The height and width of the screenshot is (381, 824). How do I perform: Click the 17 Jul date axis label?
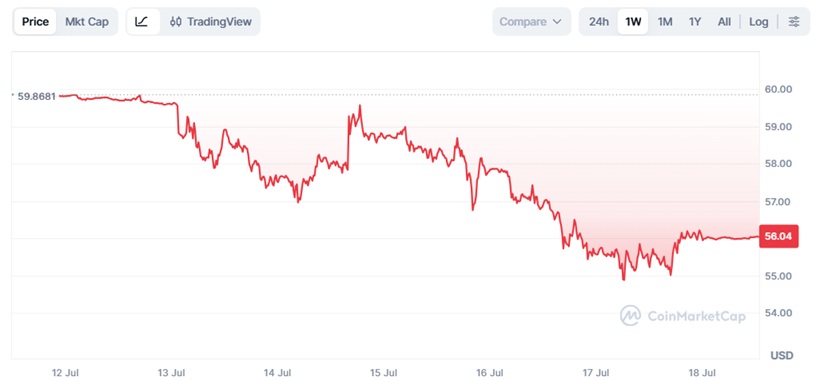click(x=596, y=373)
